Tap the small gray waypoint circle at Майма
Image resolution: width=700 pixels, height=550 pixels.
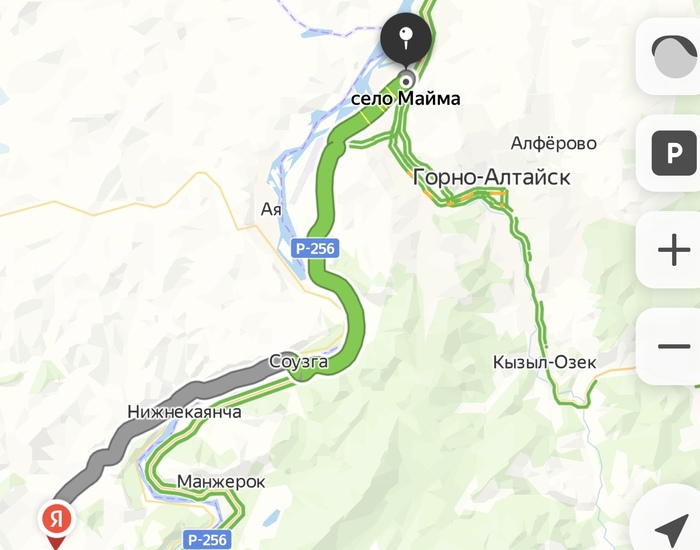[406, 82]
